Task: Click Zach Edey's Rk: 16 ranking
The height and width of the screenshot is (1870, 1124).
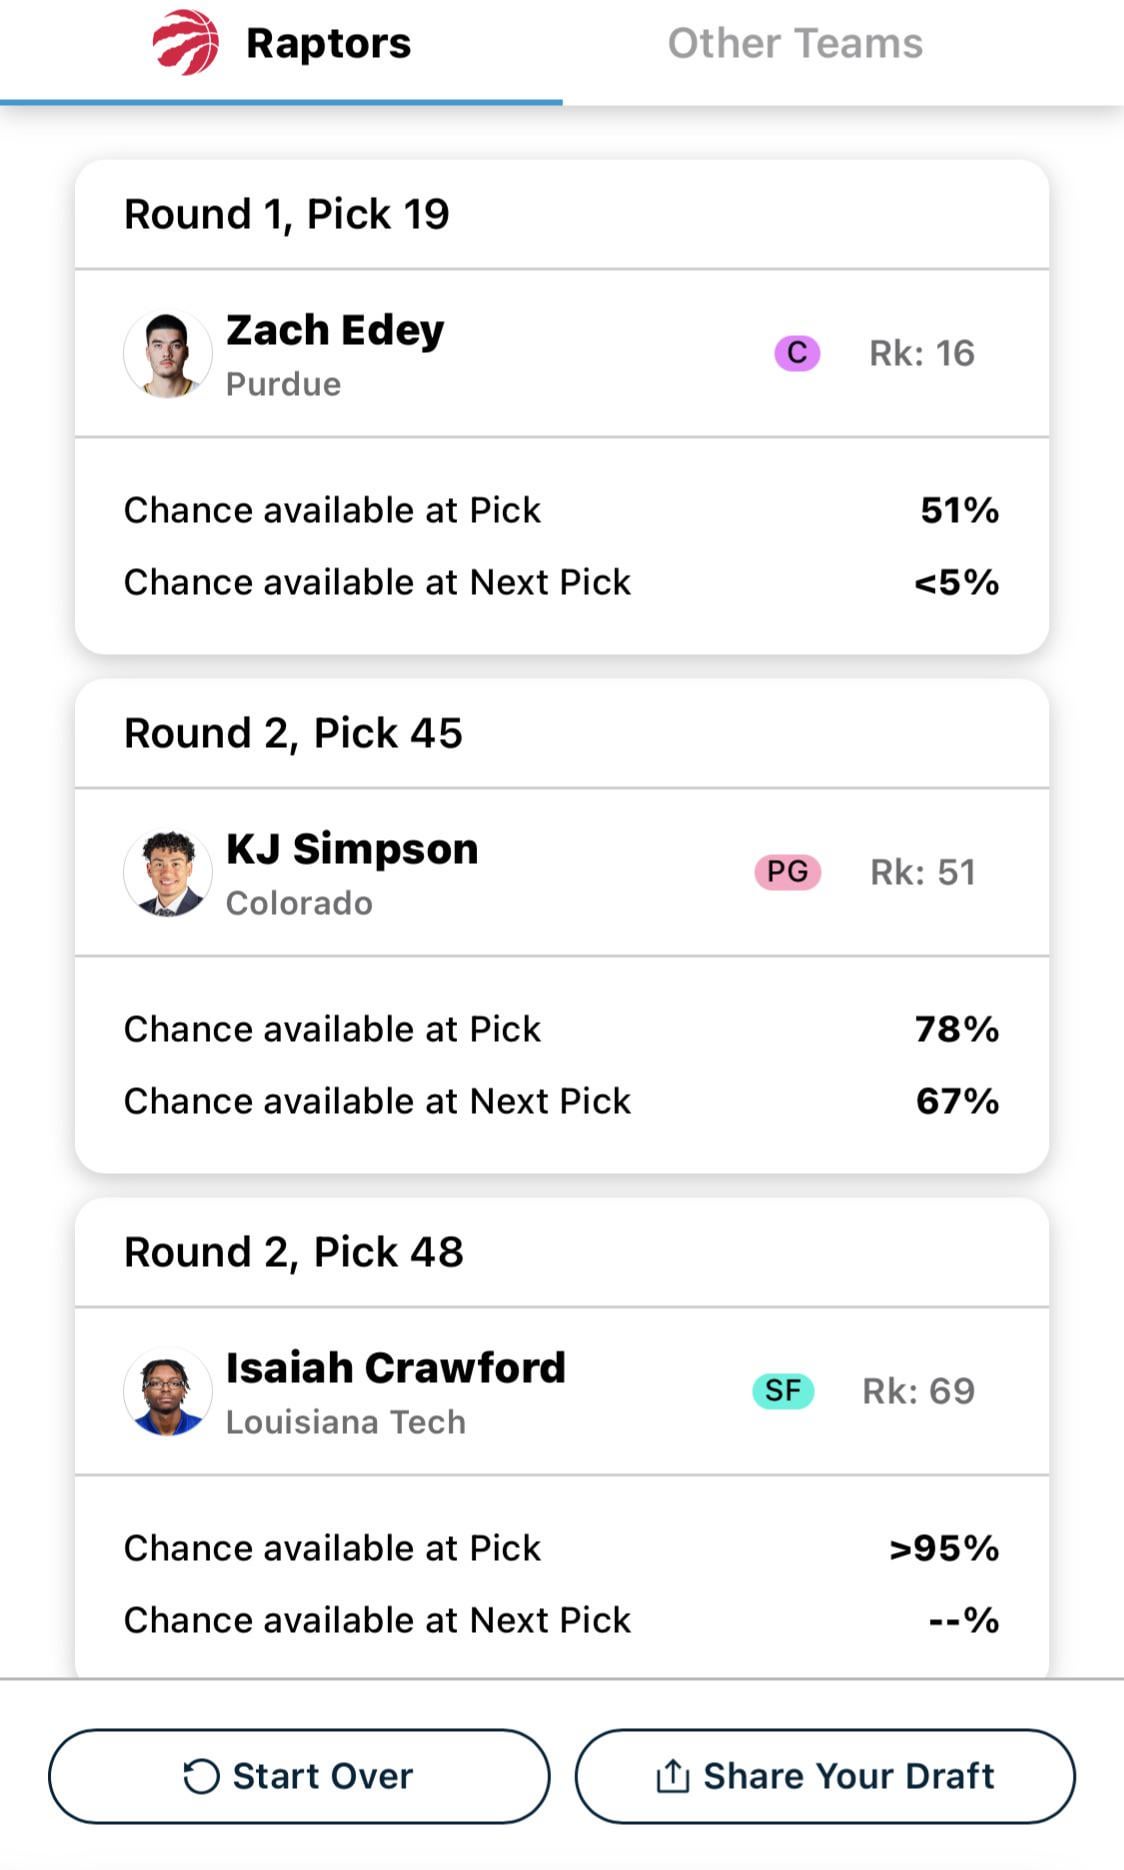Action: tap(921, 353)
